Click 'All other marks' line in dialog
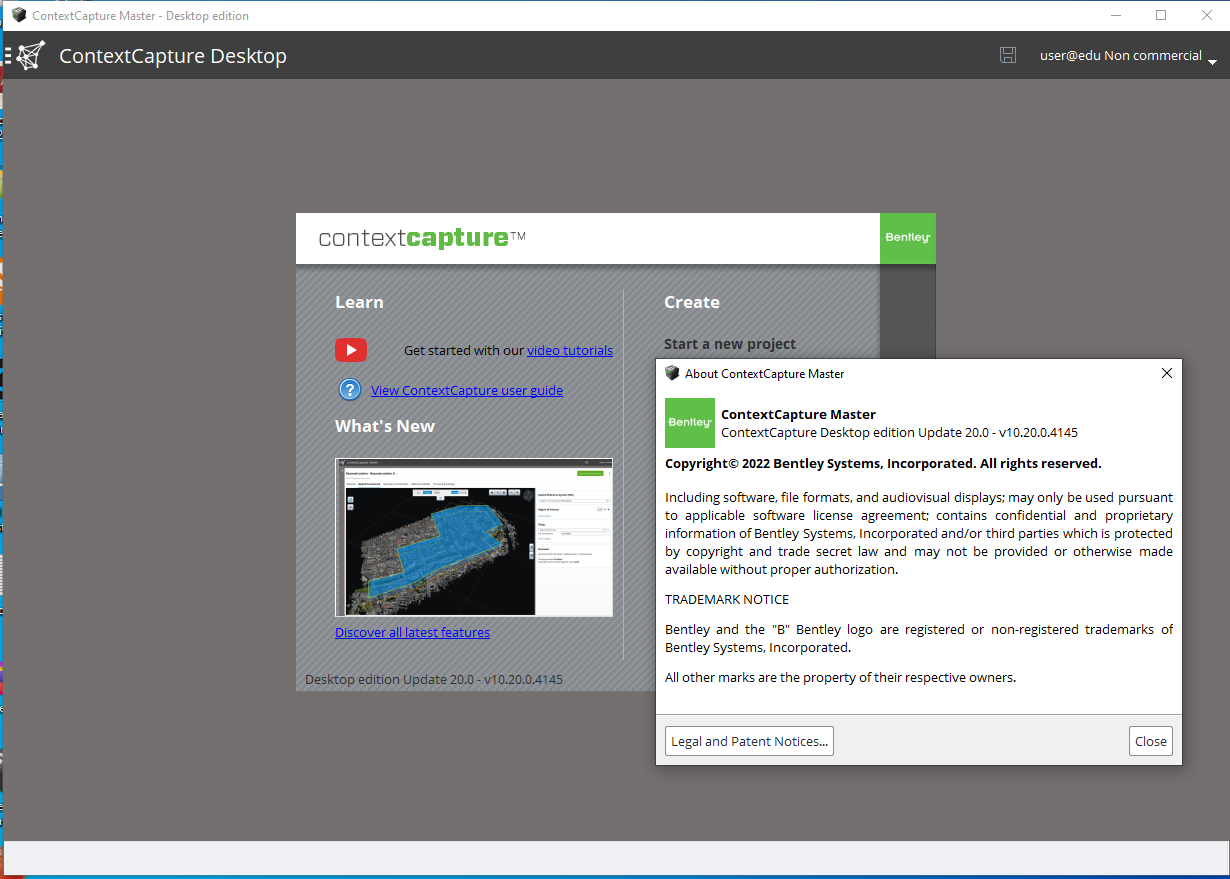Screen dimensions: 1230x879 (x=840, y=677)
